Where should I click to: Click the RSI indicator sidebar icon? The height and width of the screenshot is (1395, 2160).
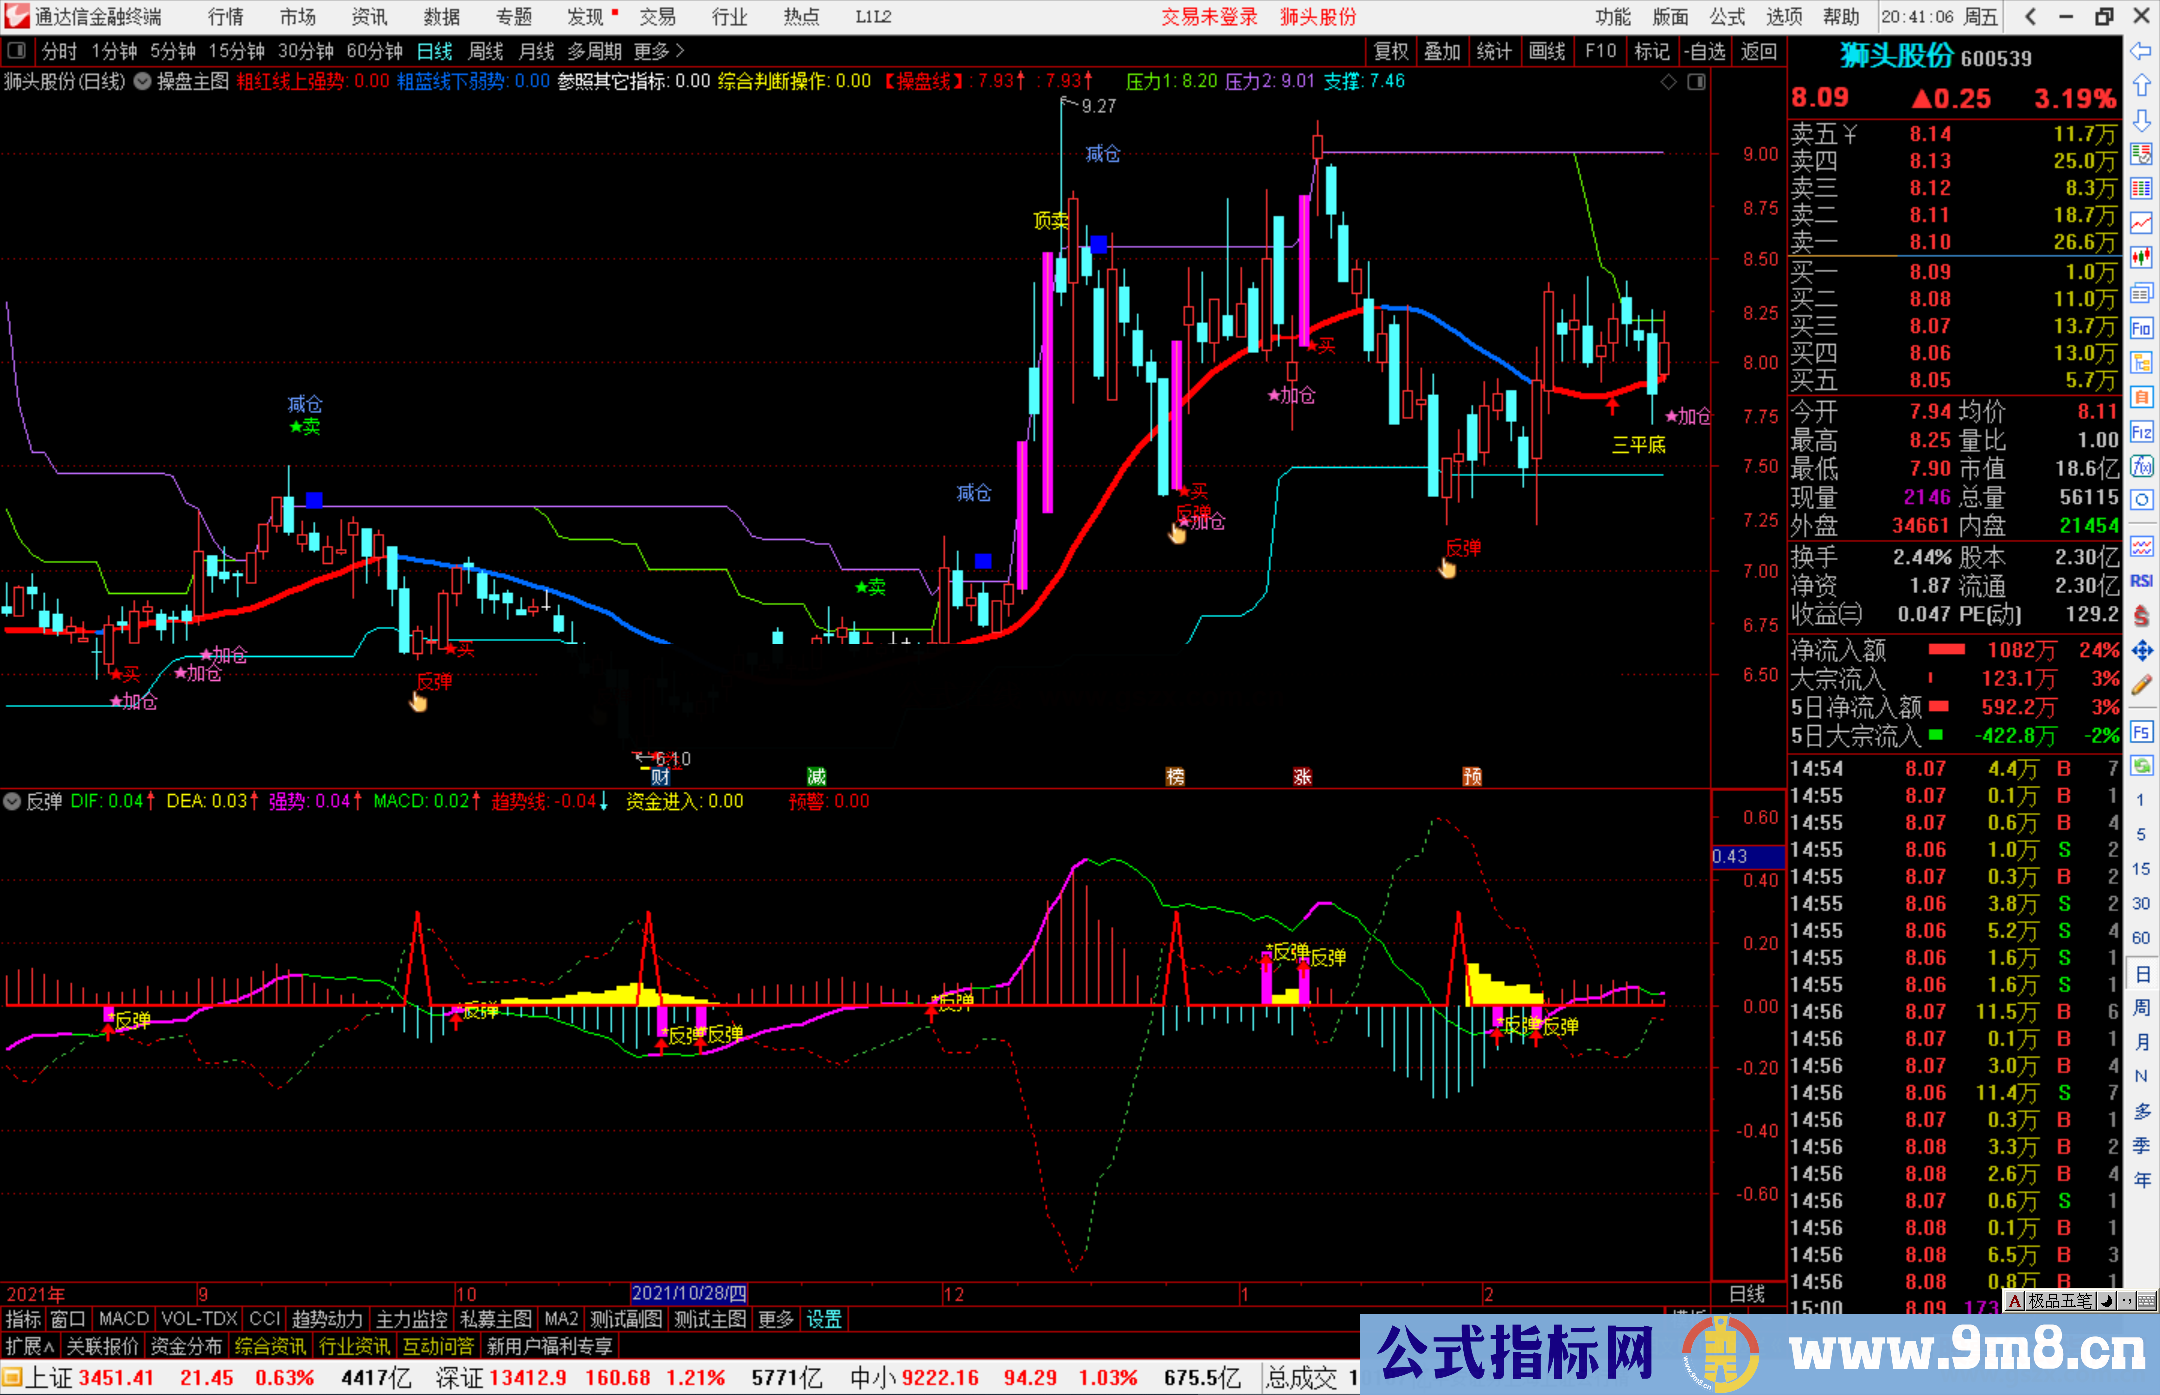[x=2141, y=581]
